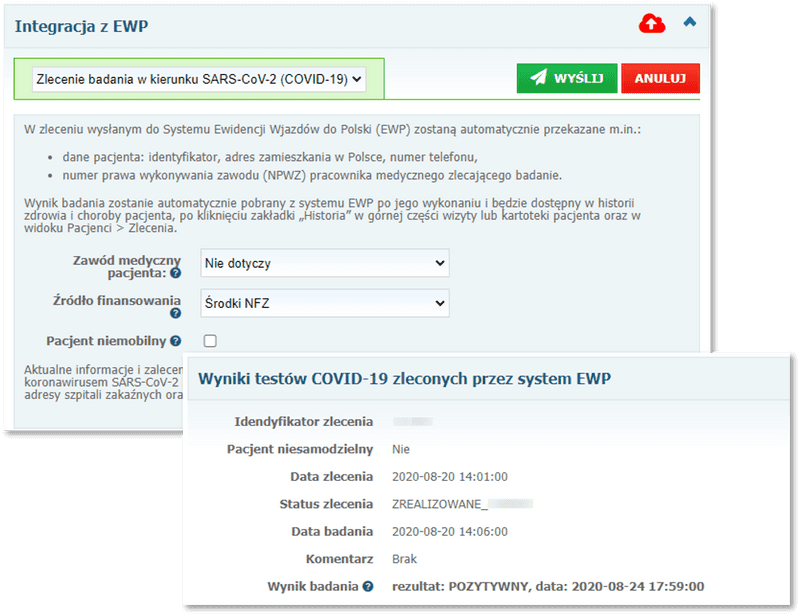Screen dimensions: 800x615
Task: Show help for Wynik badania
Action: pyautogui.click(x=368, y=587)
